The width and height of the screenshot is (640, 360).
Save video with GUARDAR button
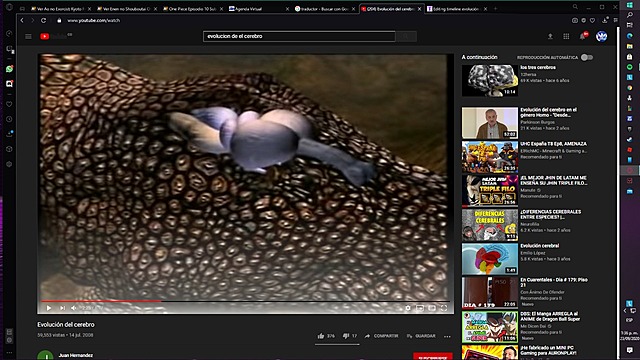[421, 336]
